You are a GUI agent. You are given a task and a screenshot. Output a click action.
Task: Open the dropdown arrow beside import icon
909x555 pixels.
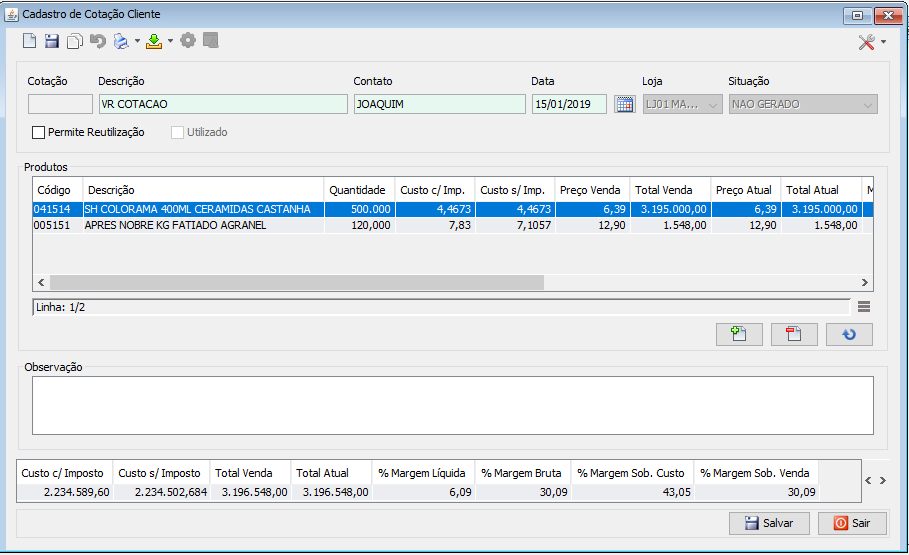click(x=170, y=42)
